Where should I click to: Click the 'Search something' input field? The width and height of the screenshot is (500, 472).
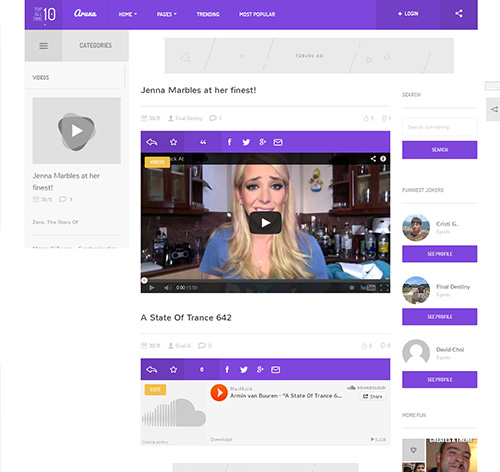click(x=440, y=127)
